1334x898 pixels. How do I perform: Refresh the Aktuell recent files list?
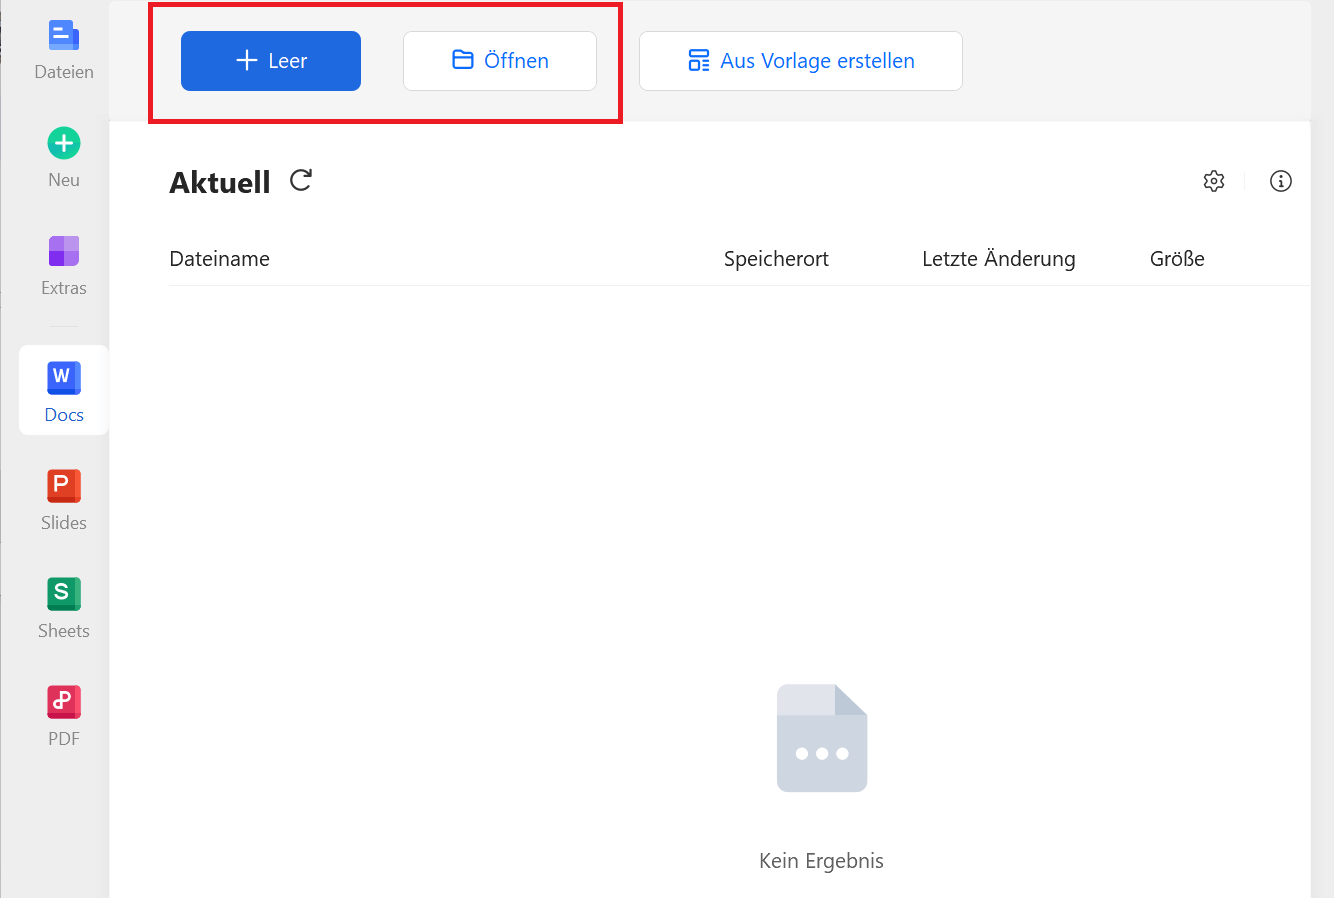301,180
